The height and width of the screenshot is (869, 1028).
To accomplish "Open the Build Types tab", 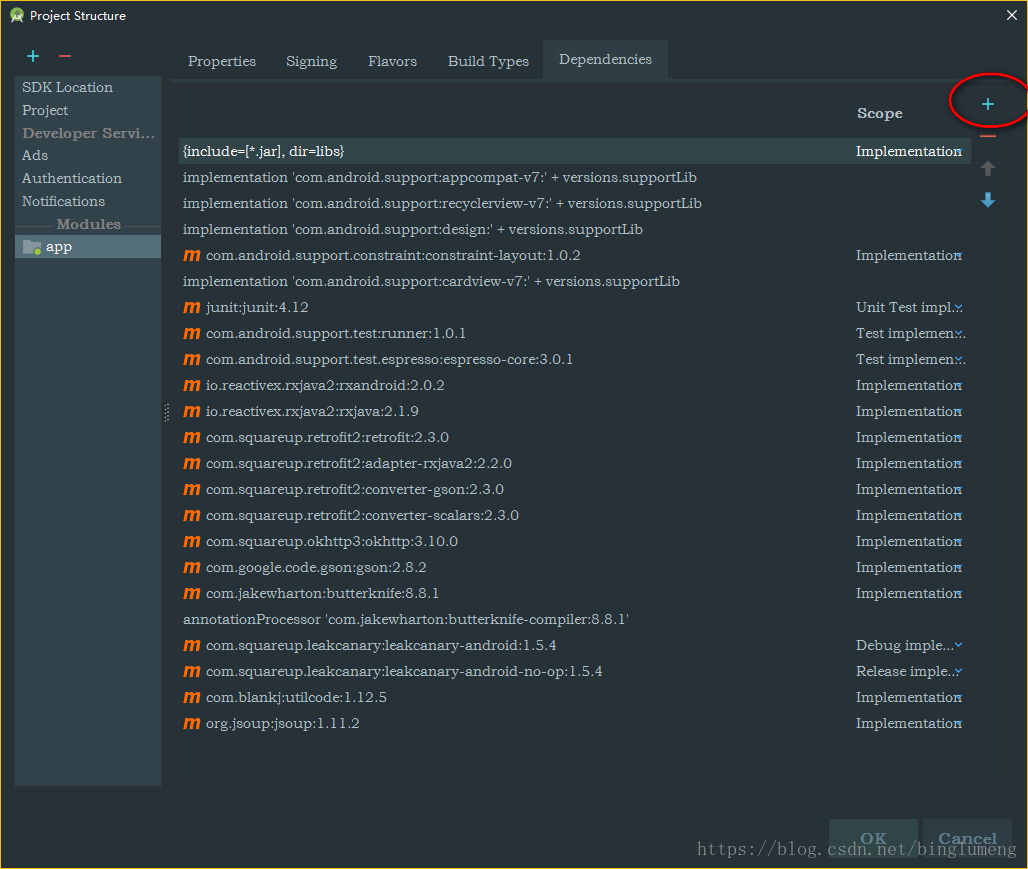I will 488,61.
